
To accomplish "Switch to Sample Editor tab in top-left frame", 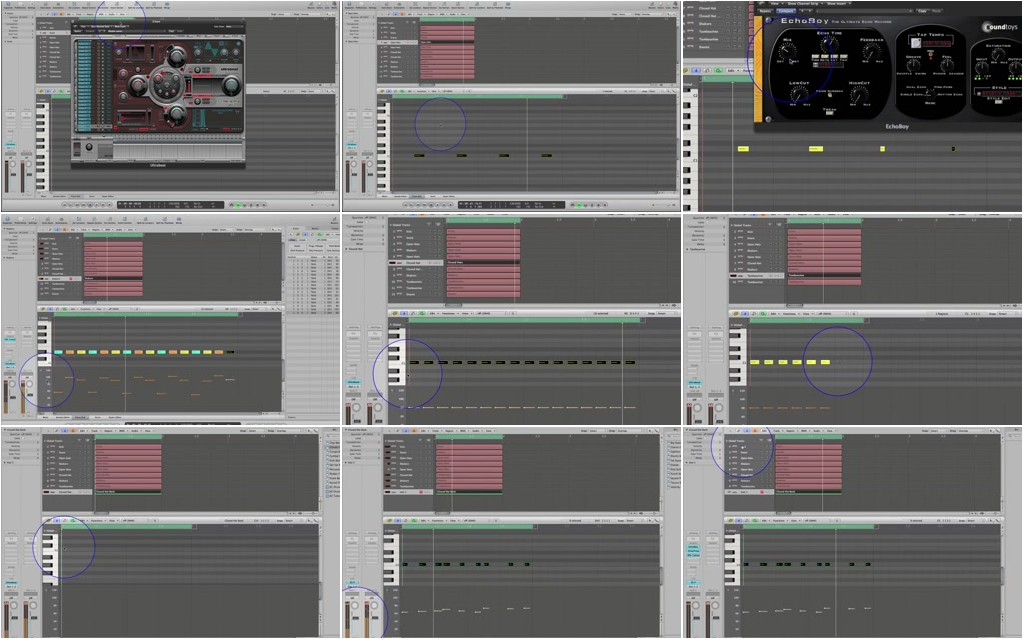I will (x=59, y=196).
